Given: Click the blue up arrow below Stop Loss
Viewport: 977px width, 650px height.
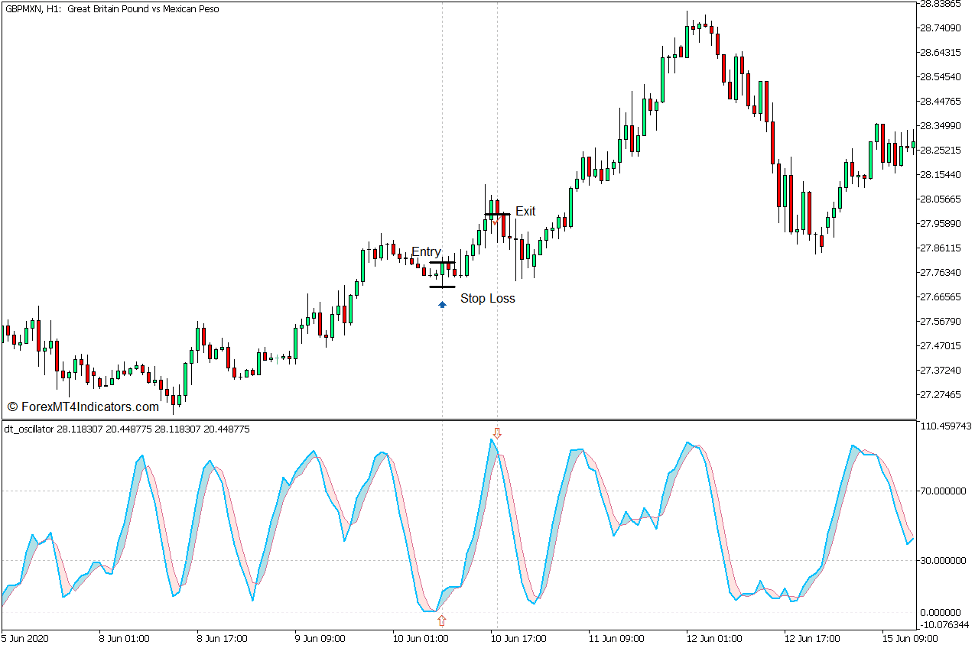Looking at the screenshot, I should 442,304.
